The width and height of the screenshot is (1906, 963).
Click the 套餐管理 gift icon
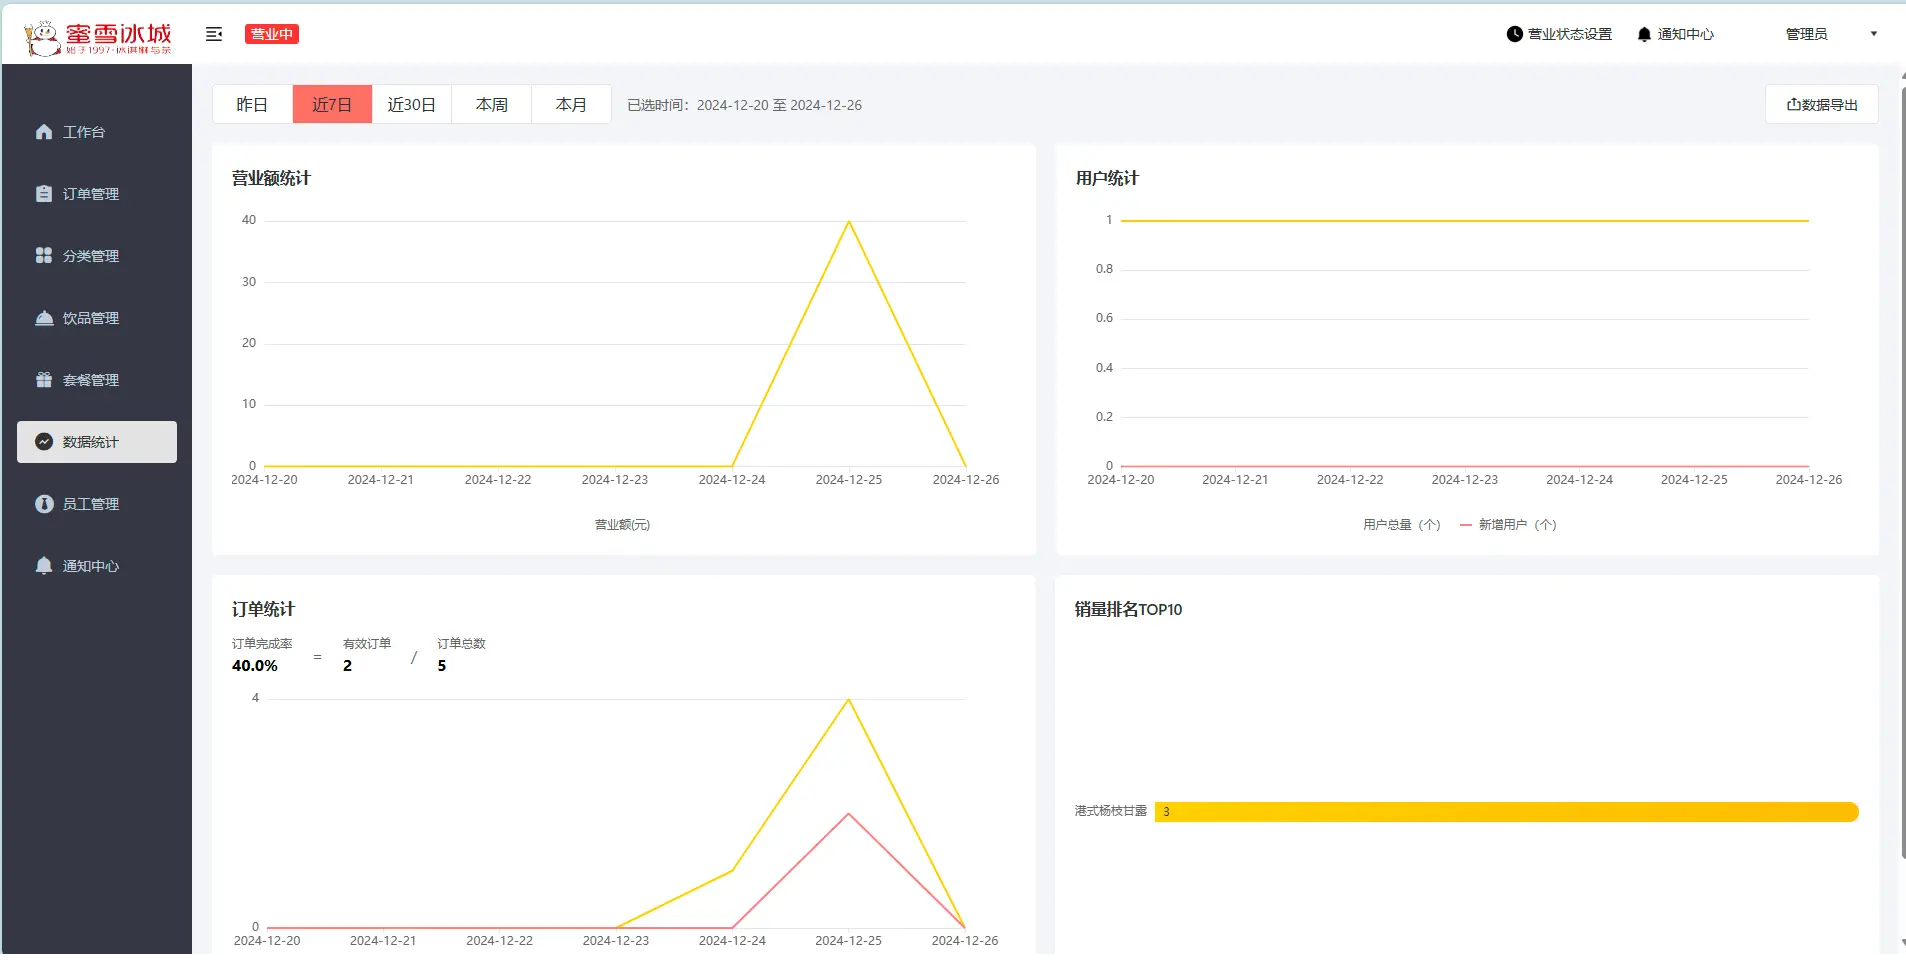(44, 380)
